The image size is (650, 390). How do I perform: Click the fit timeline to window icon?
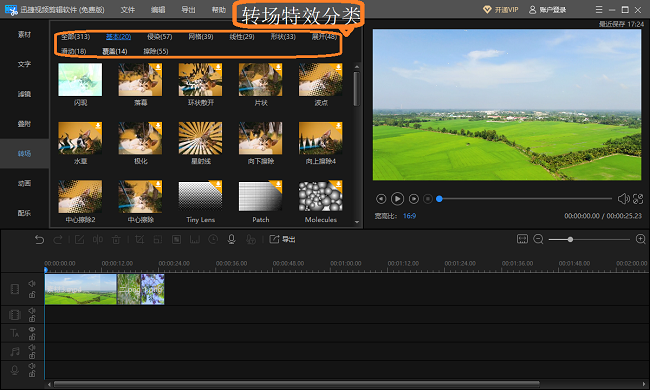click(x=522, y=239)
